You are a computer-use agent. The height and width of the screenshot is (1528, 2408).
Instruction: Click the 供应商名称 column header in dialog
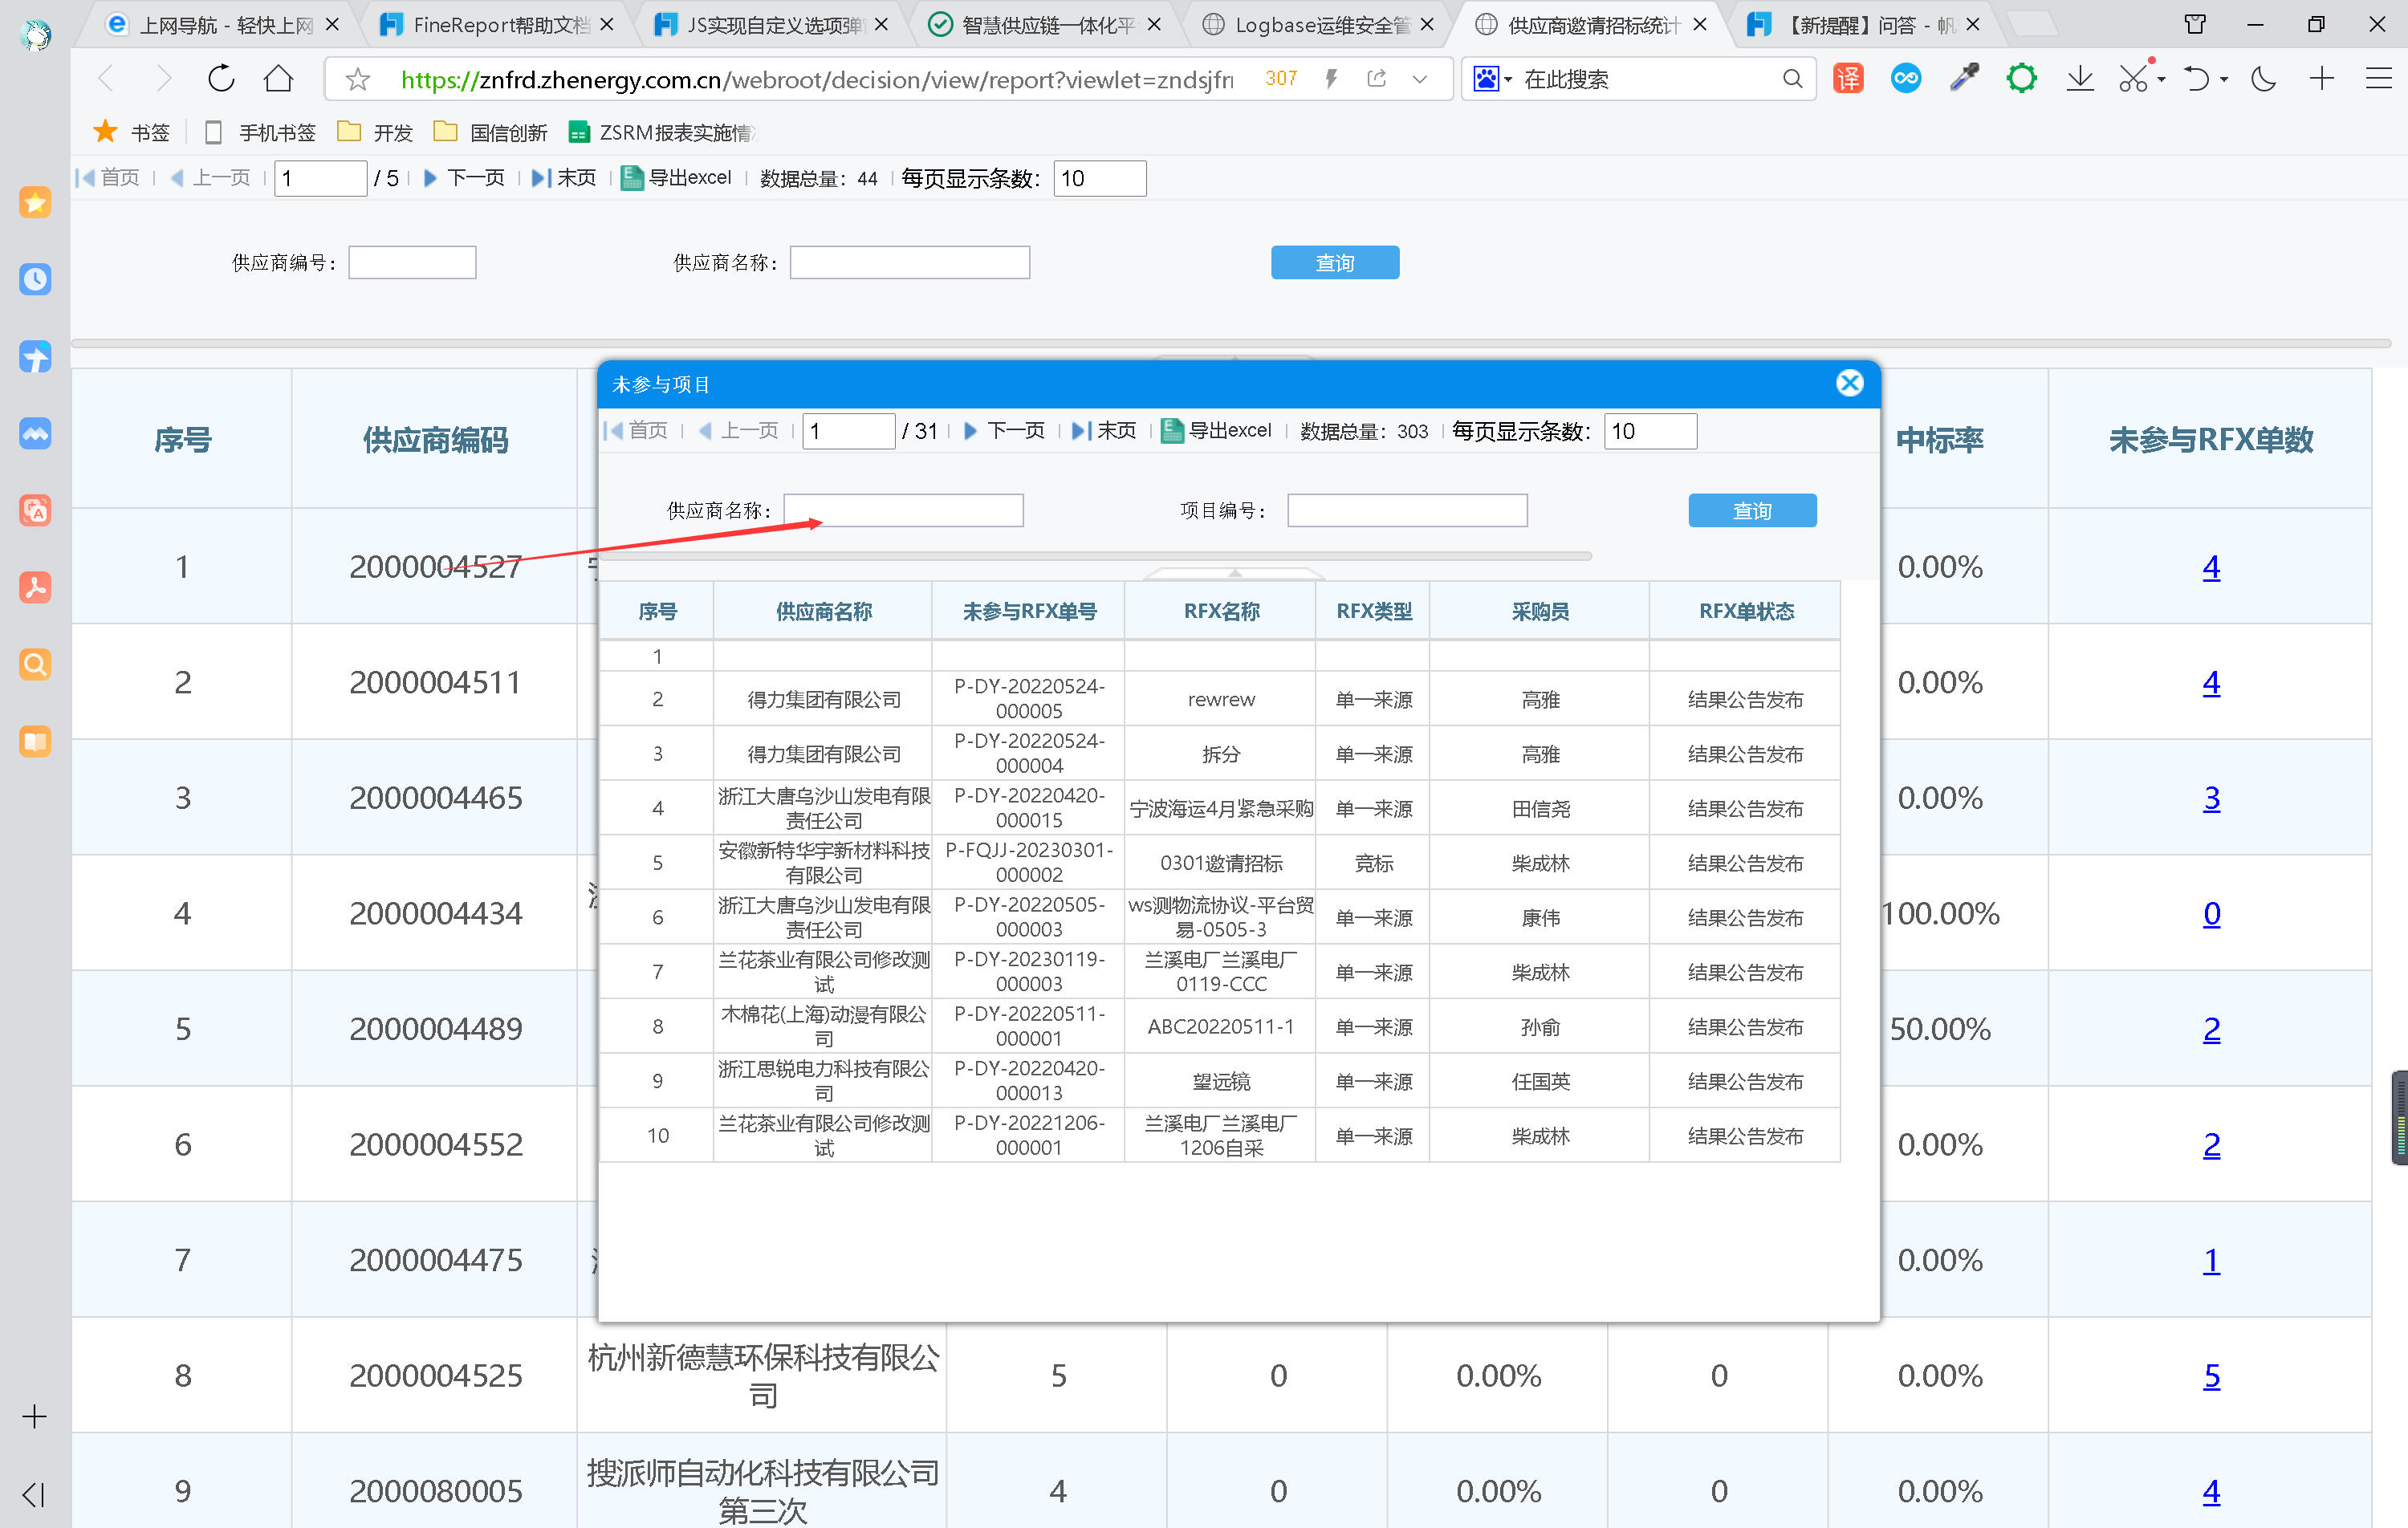tap(823, 611)
